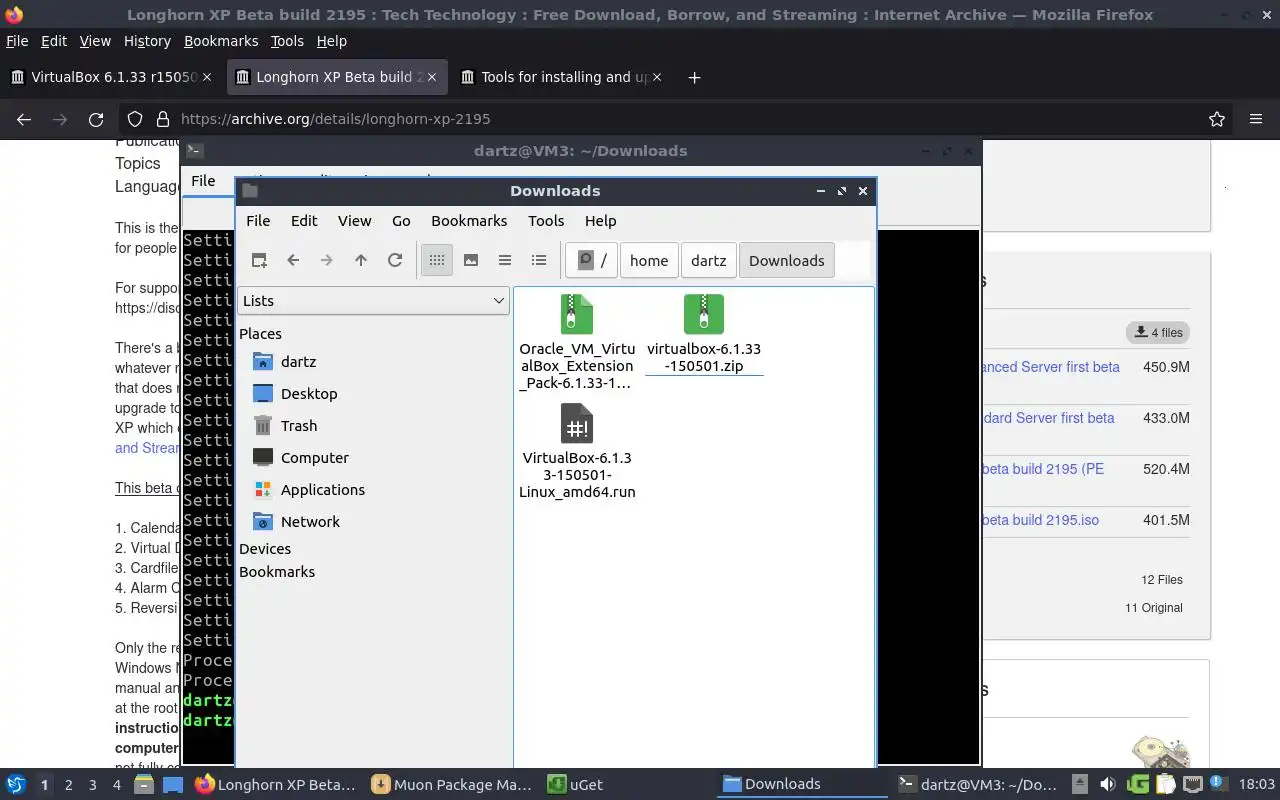The image size is (1280, 800).
Task: Switch to icon view in file manager
Action: [x=436, y=260]
